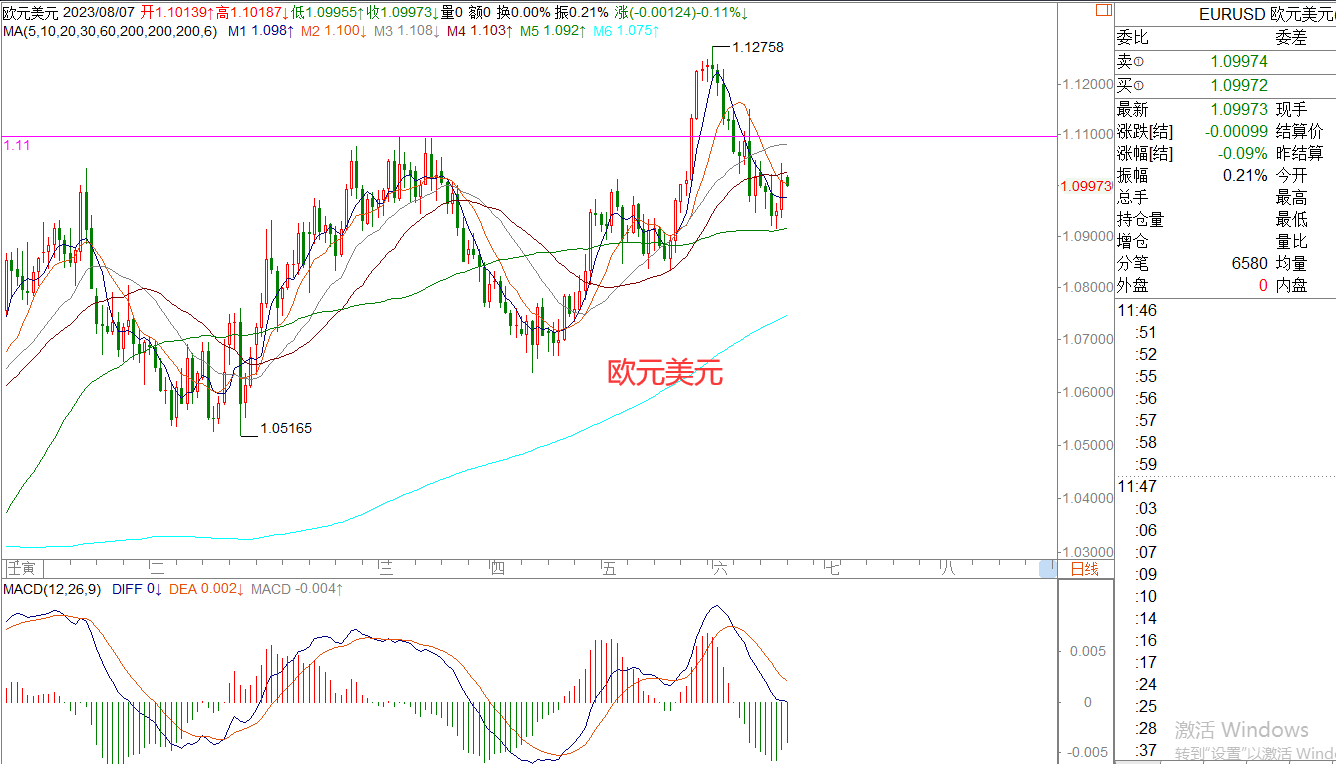This screenshot has height=764, width=1336.
Task: Select the magenta 1.11 horizontal line label
Action: tap(17, 145)
